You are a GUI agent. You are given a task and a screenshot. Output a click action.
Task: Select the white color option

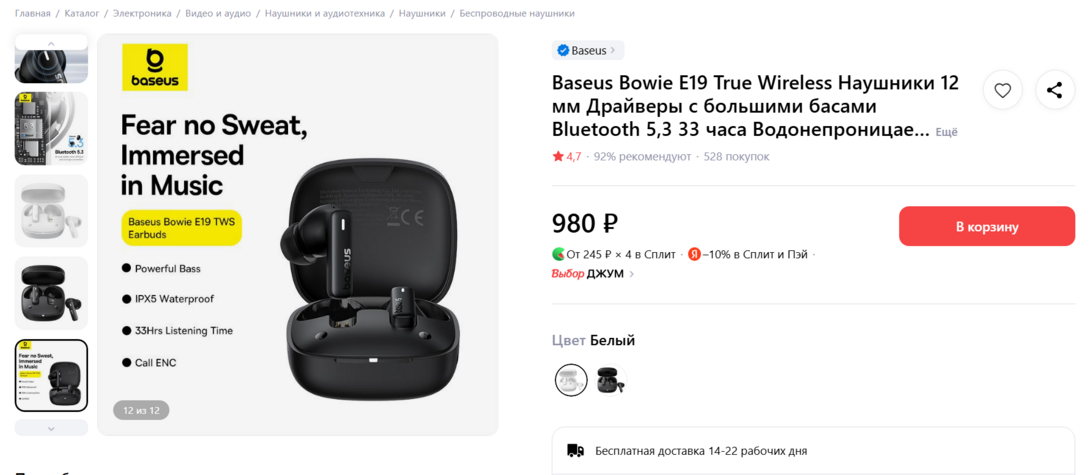(x=571, y=380)
